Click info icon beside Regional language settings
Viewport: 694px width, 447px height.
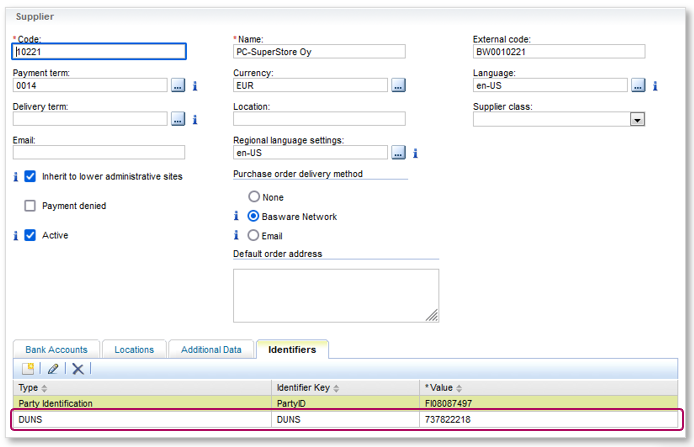(415, 153)
